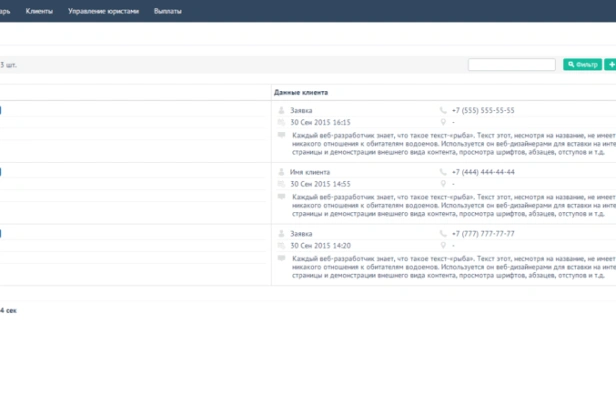This screenshot has width=616, height=405.
Task: Focus the filter search input field
Action: (x=512, y=64)
